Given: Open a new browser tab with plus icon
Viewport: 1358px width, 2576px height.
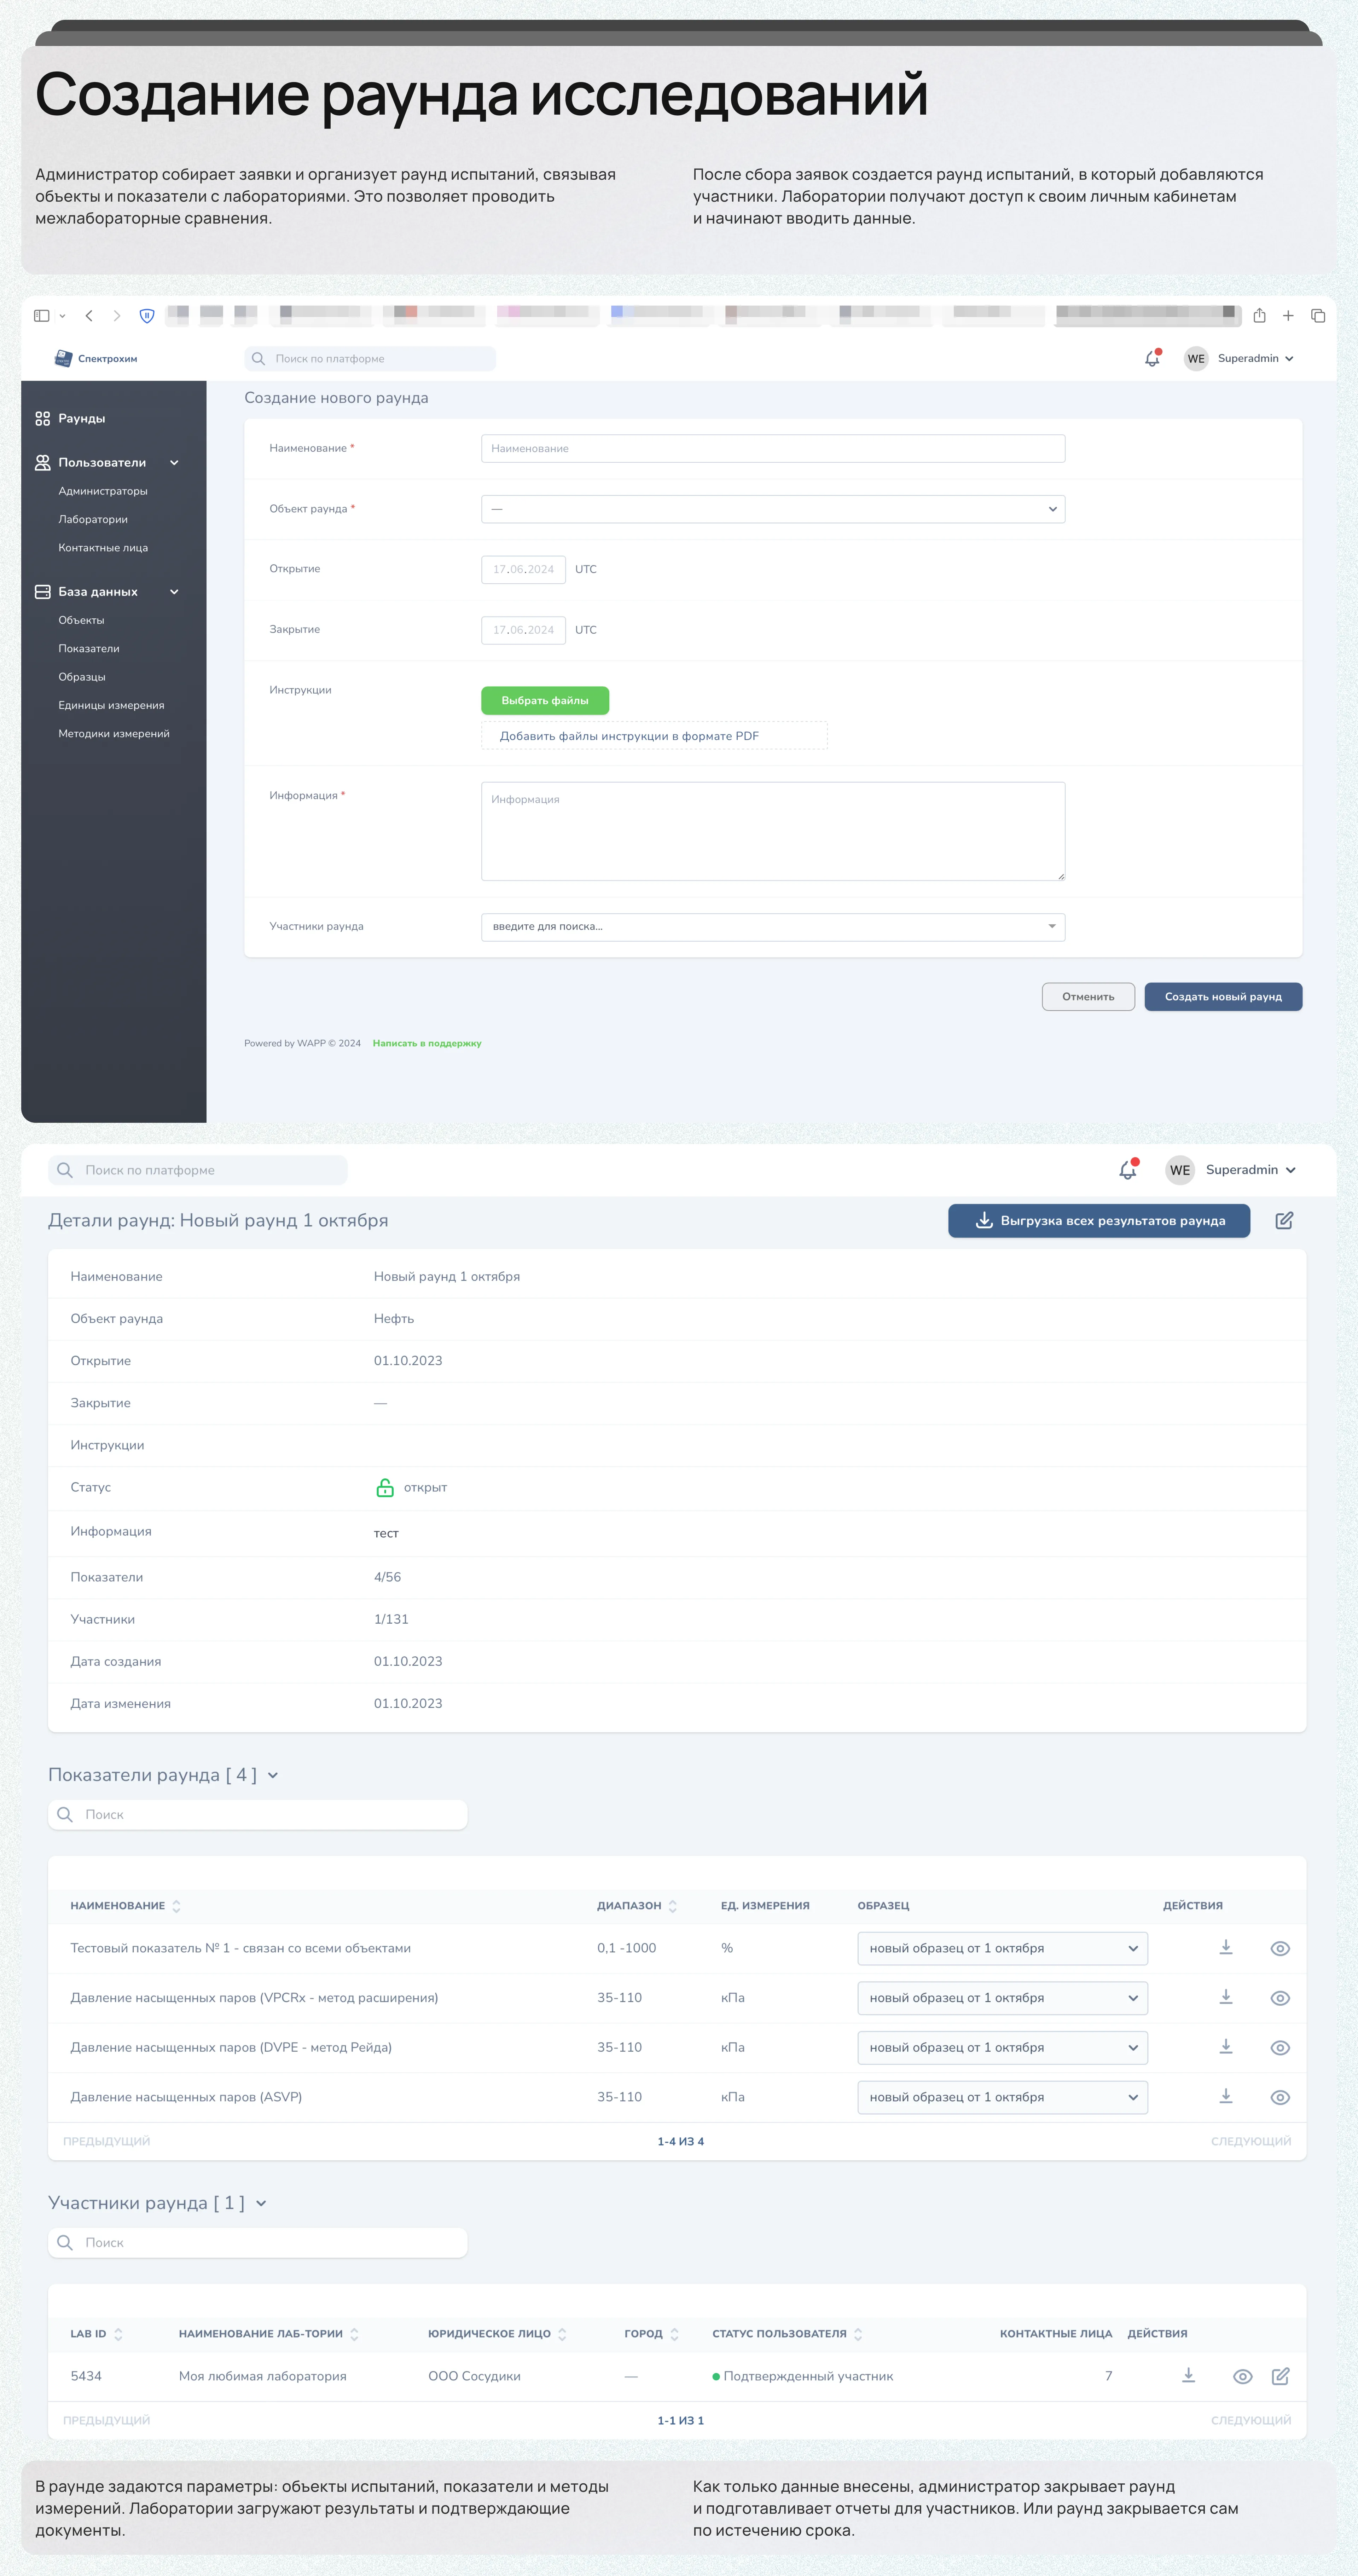Looking at the screenshot, I should point(1288,316).
